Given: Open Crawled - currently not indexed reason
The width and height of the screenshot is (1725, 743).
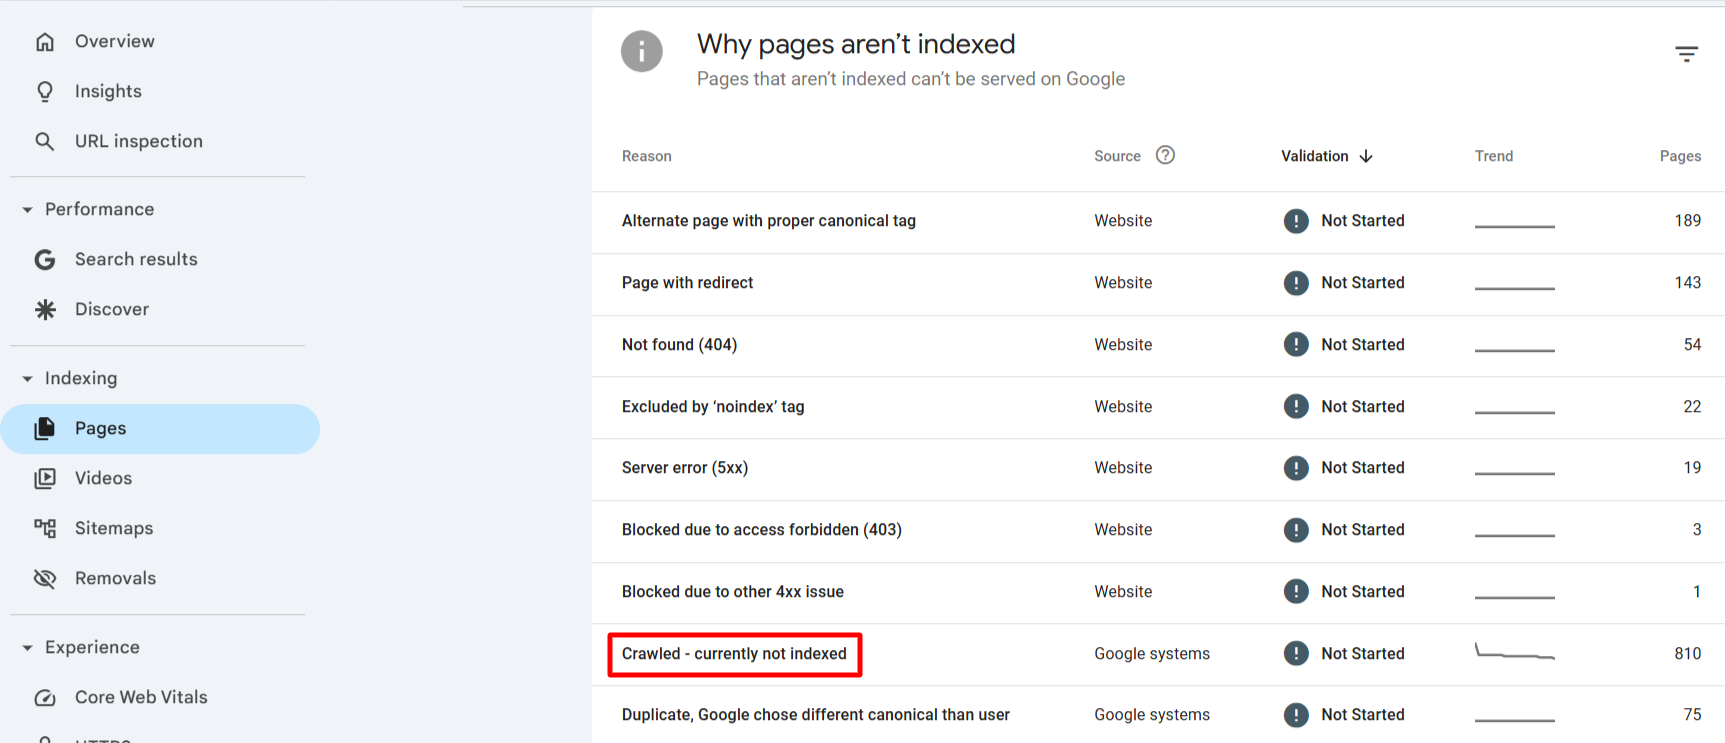Looking at the screenshot, I should [x=734, y=654].
